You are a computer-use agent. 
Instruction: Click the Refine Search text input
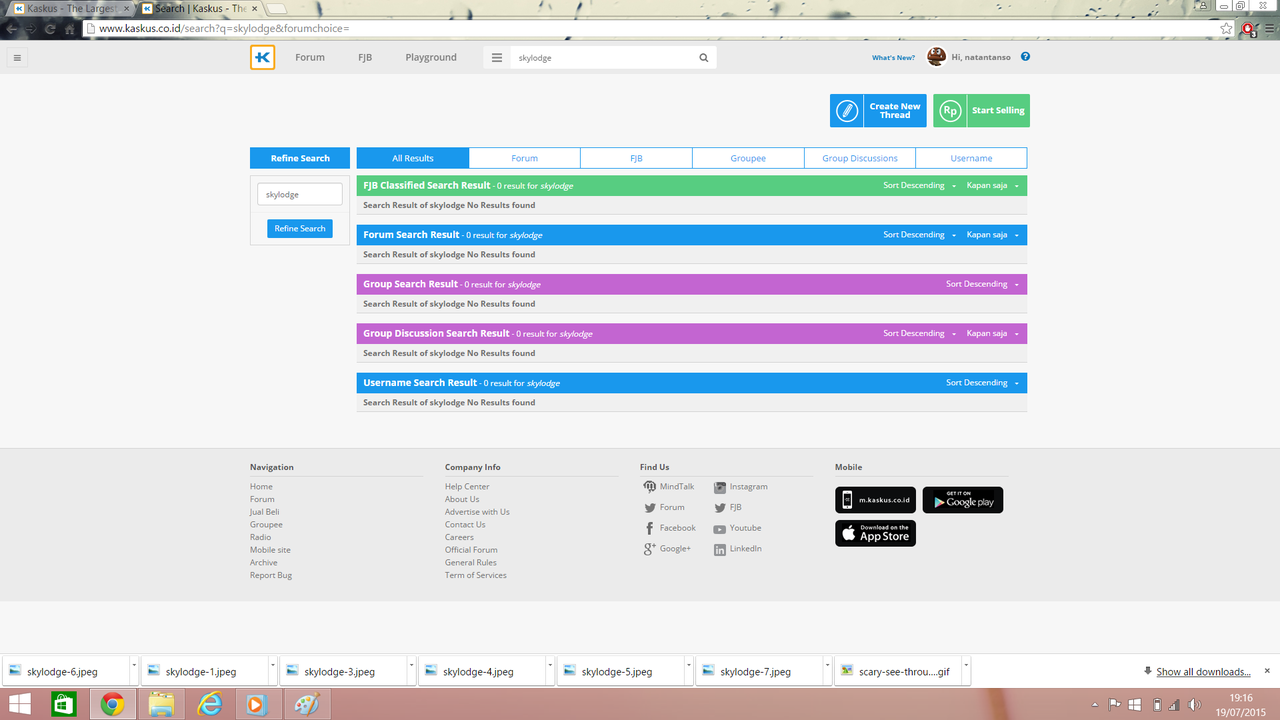tap(300, 195)
